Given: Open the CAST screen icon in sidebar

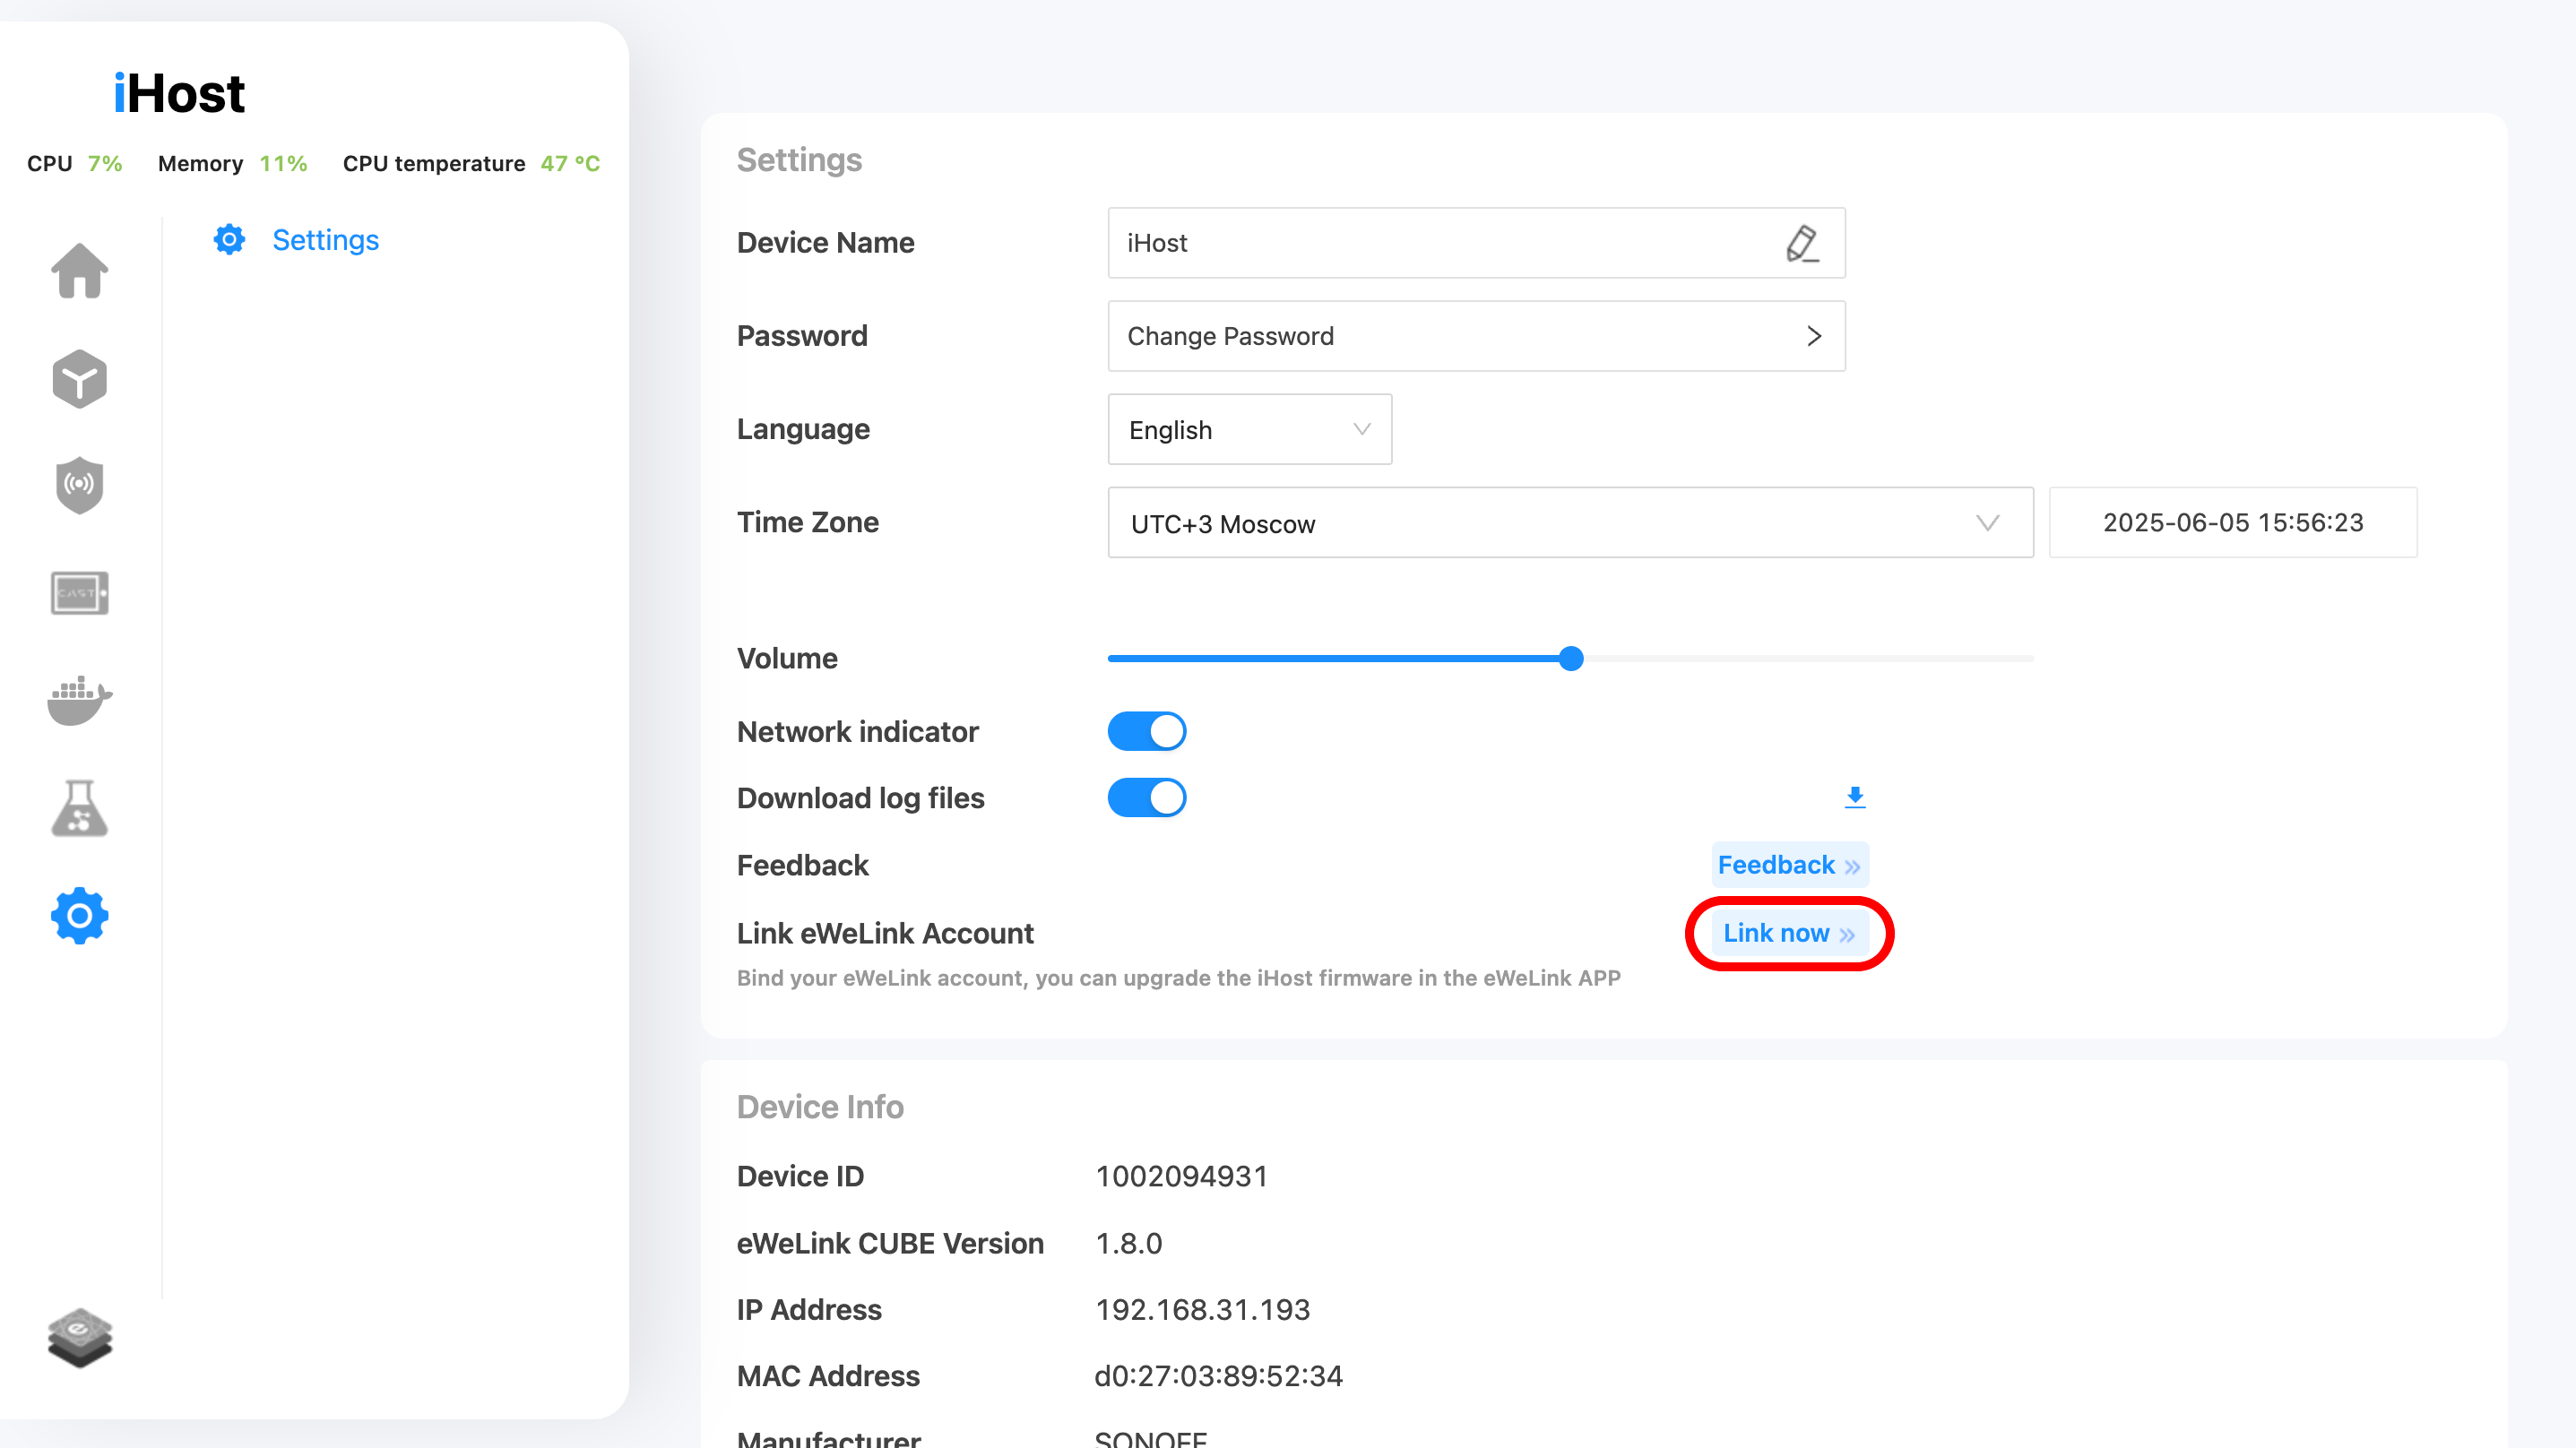Looking at the screenshot, I should click(80, 593).
